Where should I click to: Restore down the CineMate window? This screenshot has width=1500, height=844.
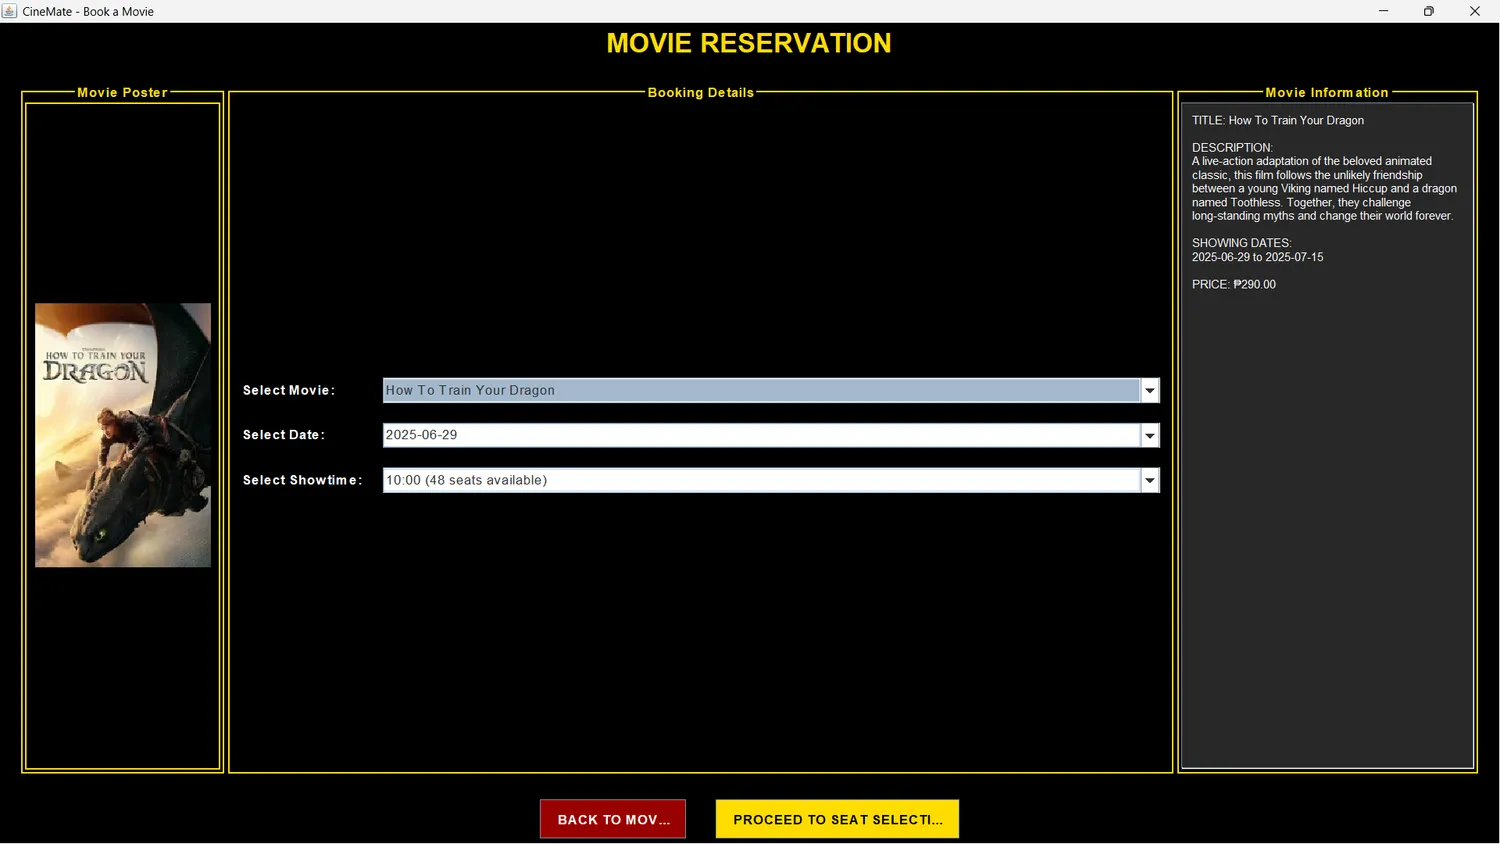1429,11
